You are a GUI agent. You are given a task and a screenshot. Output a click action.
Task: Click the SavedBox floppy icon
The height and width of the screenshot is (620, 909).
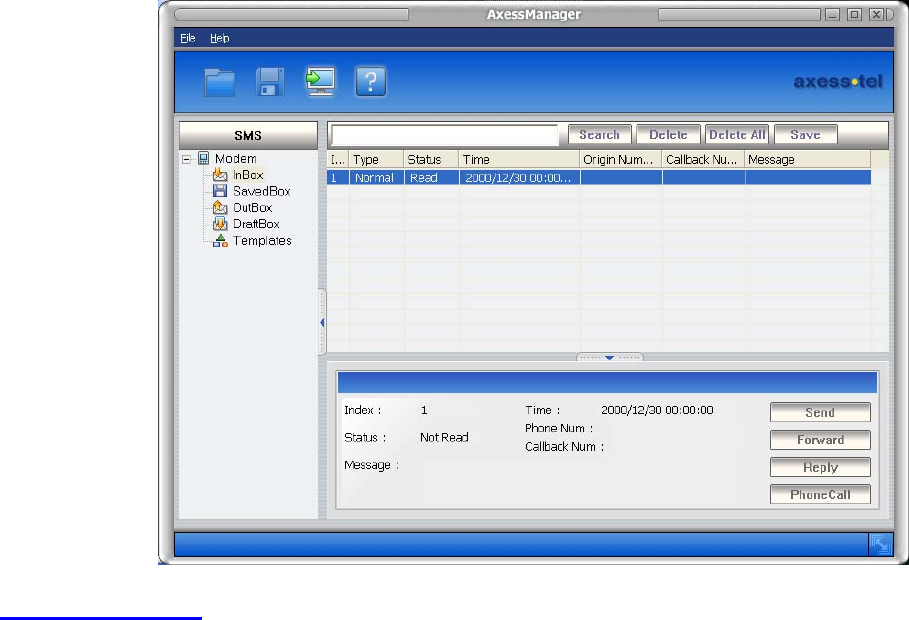[220, 191]
